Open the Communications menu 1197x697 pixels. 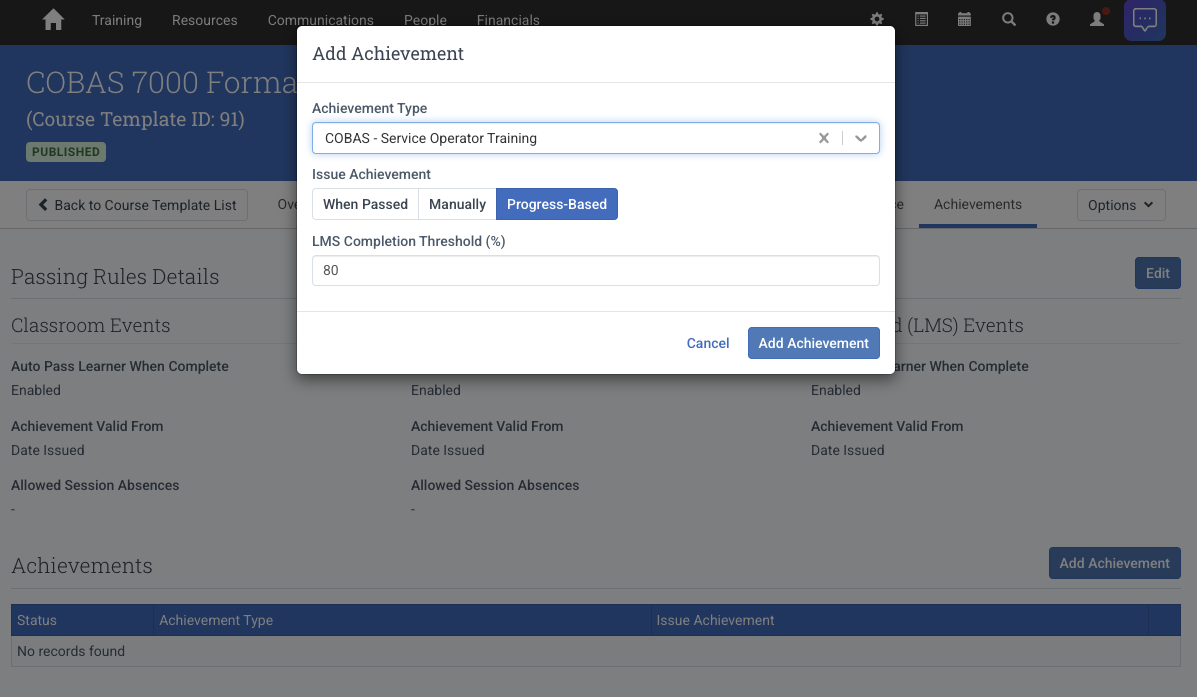tap(321, 20)
